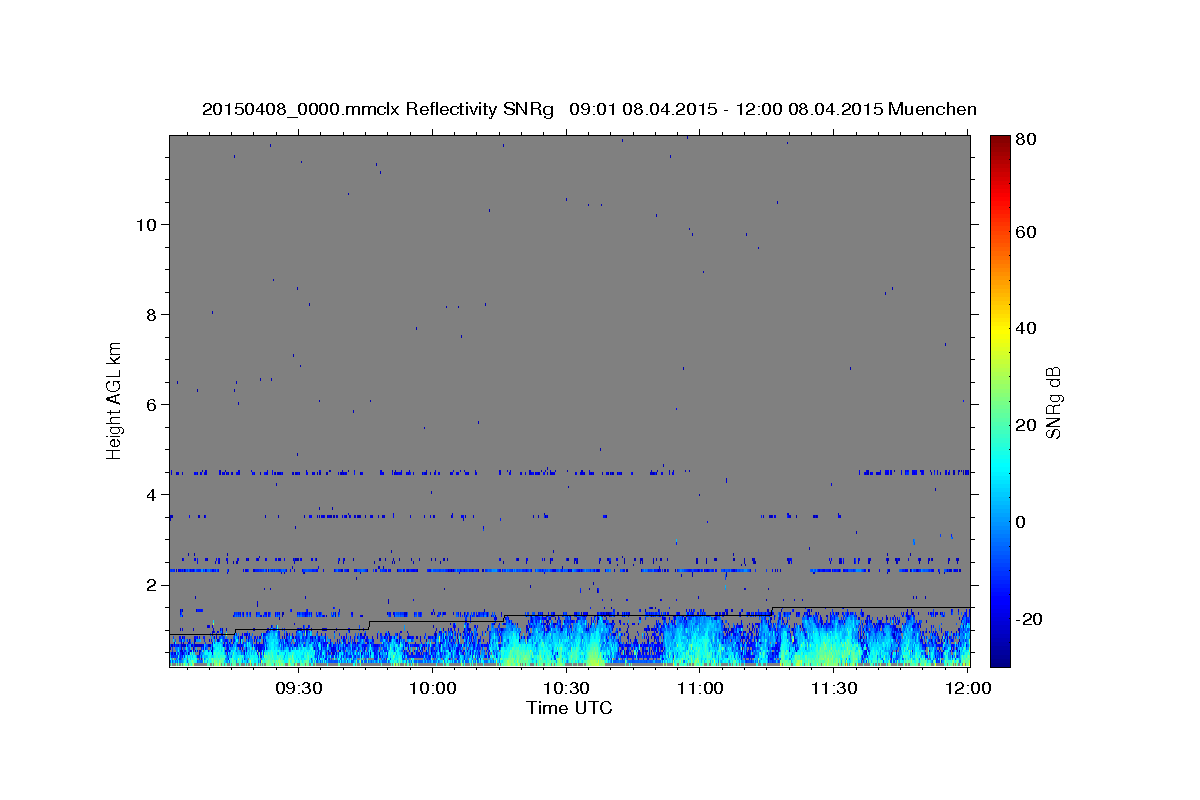Click the colorbar value 80
The width and height of the screenshot is (1200, 800).
pos(1027,139)
